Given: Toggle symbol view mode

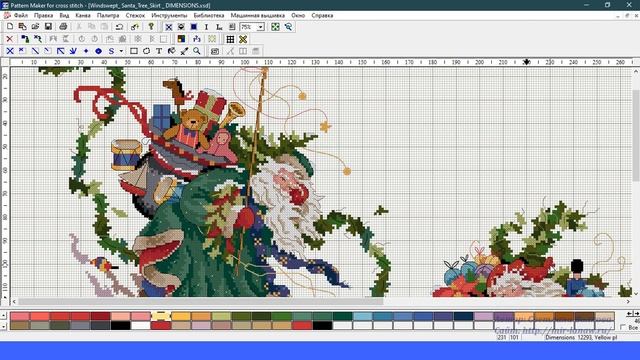Looking at the screenshot, I should coord(181,27).
